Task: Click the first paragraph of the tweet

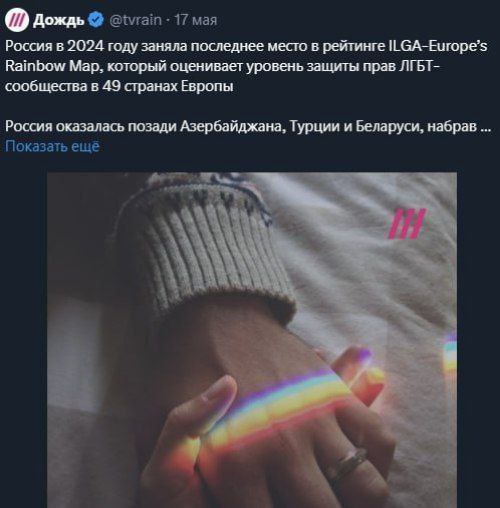Action: pyautogui.click(x=246, y=66)
